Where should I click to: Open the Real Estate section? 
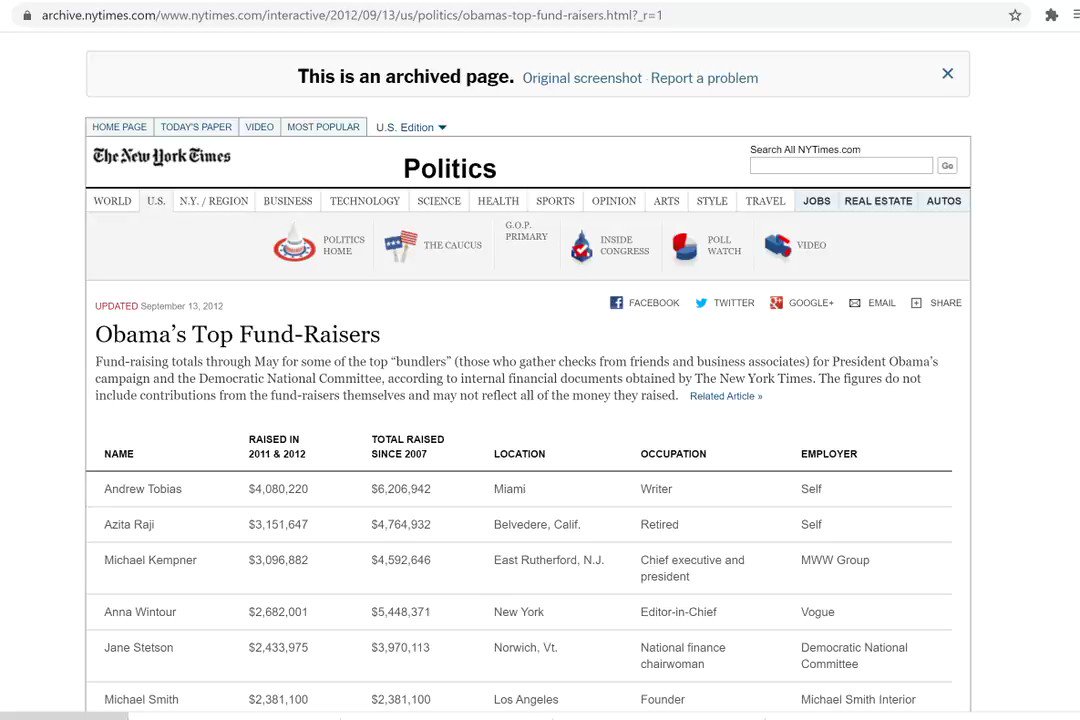tap(878, 201)
